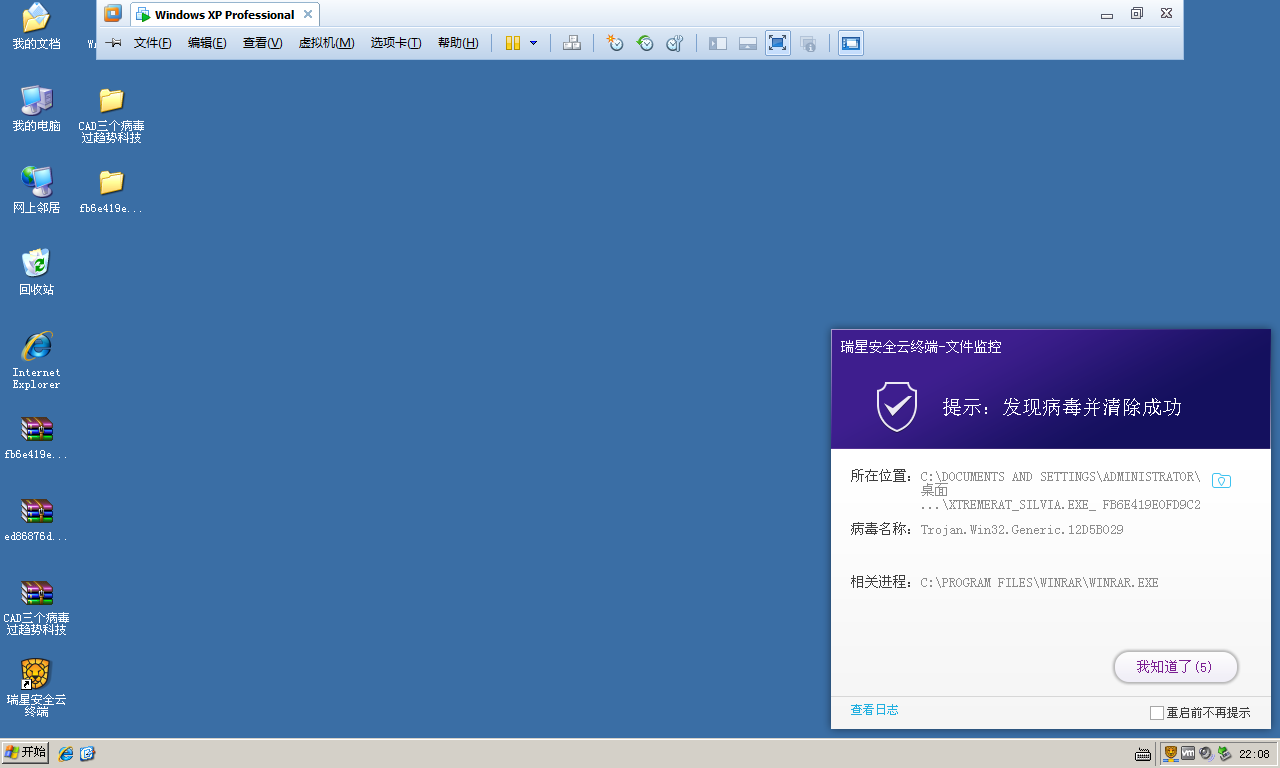Check the 重启前不再提示 checkbox
The width and height of the screenshot is (1280, 768).
click(1157, 713)
